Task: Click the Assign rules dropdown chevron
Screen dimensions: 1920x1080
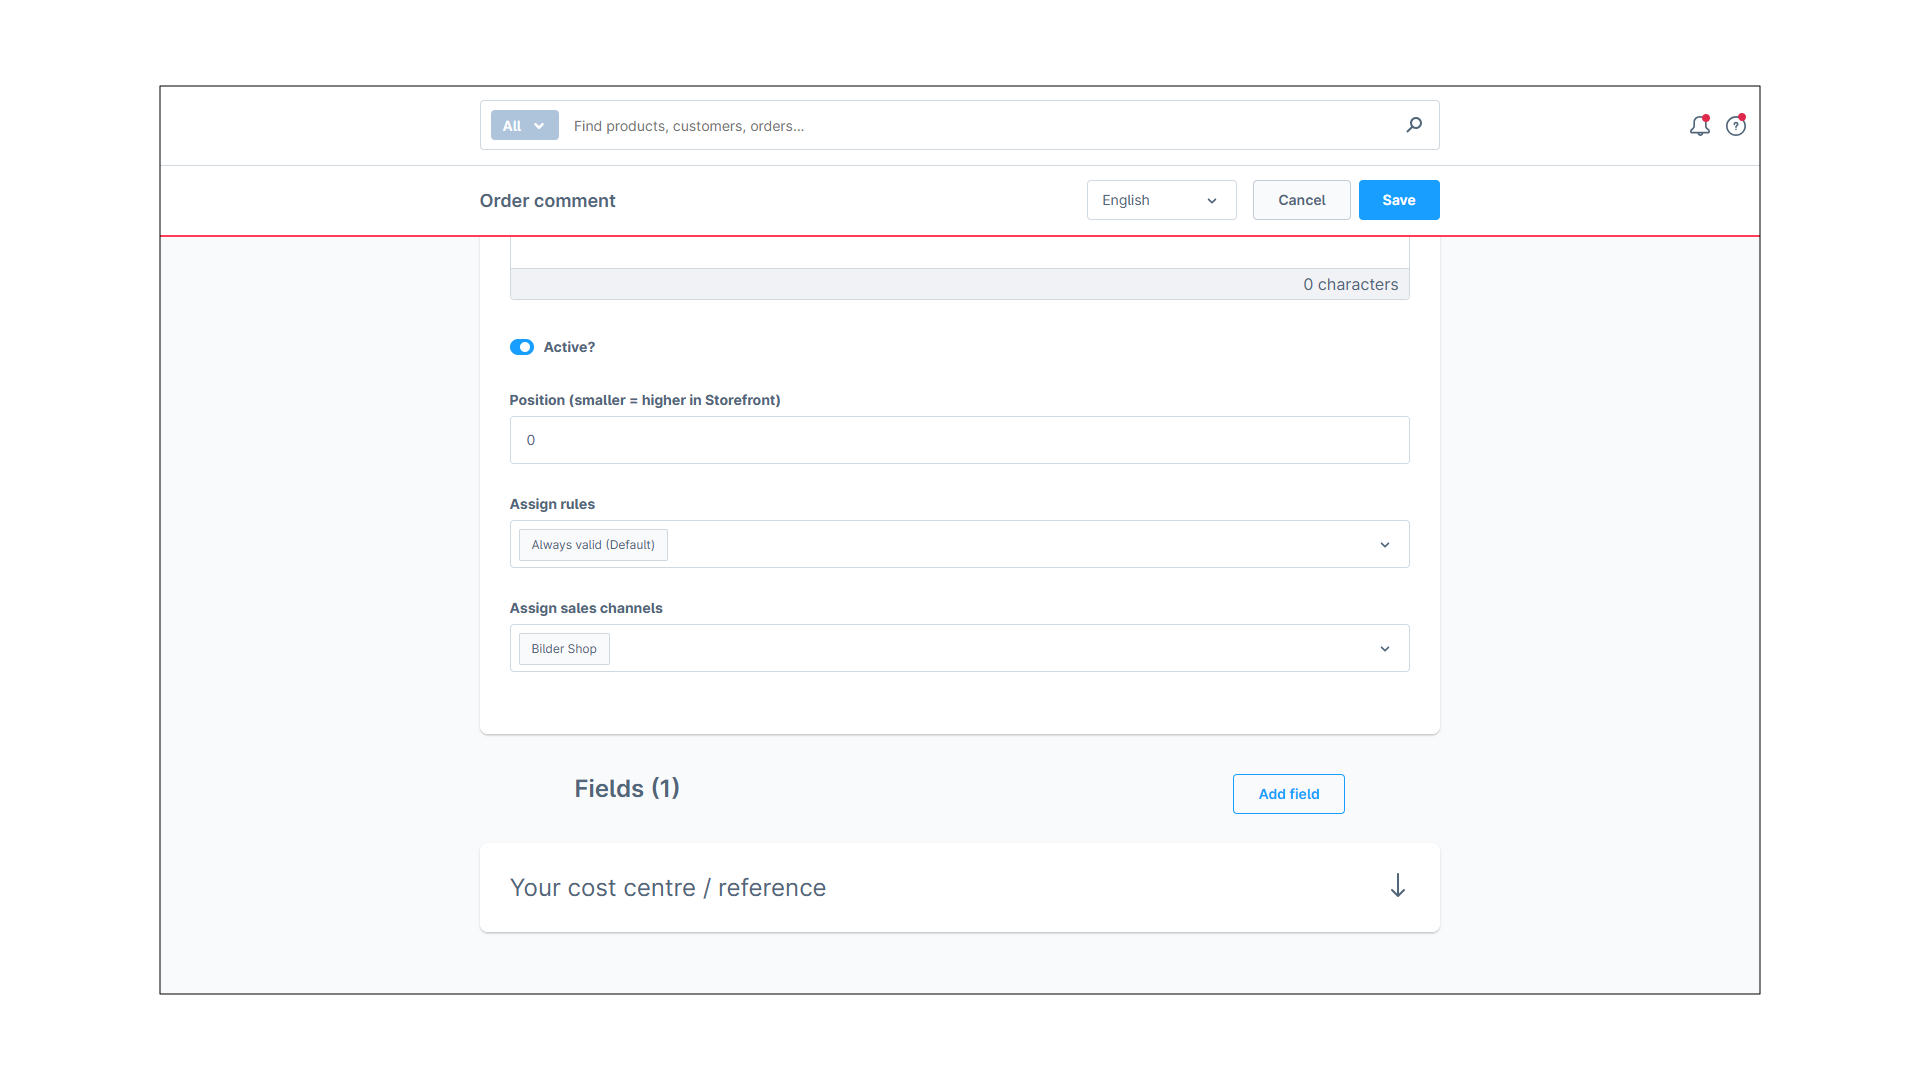Action: tap(1385, 543)
